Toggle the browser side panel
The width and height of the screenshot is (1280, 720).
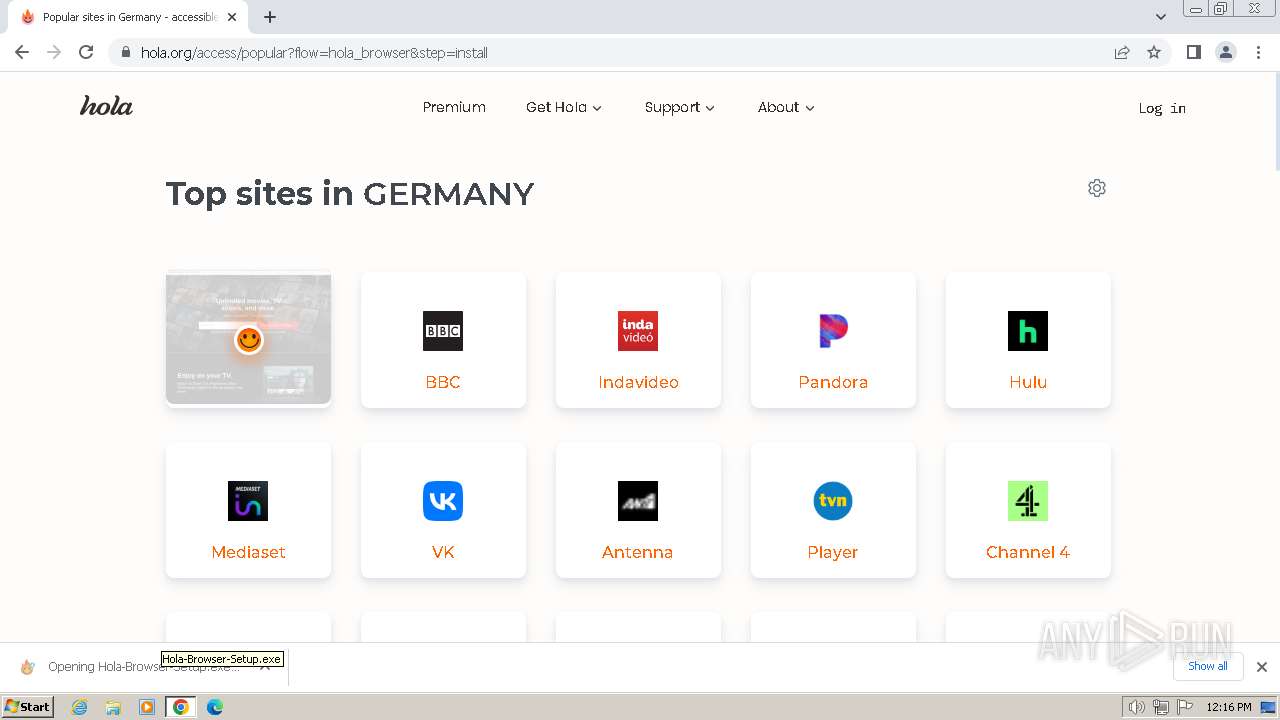point(1193,52)
